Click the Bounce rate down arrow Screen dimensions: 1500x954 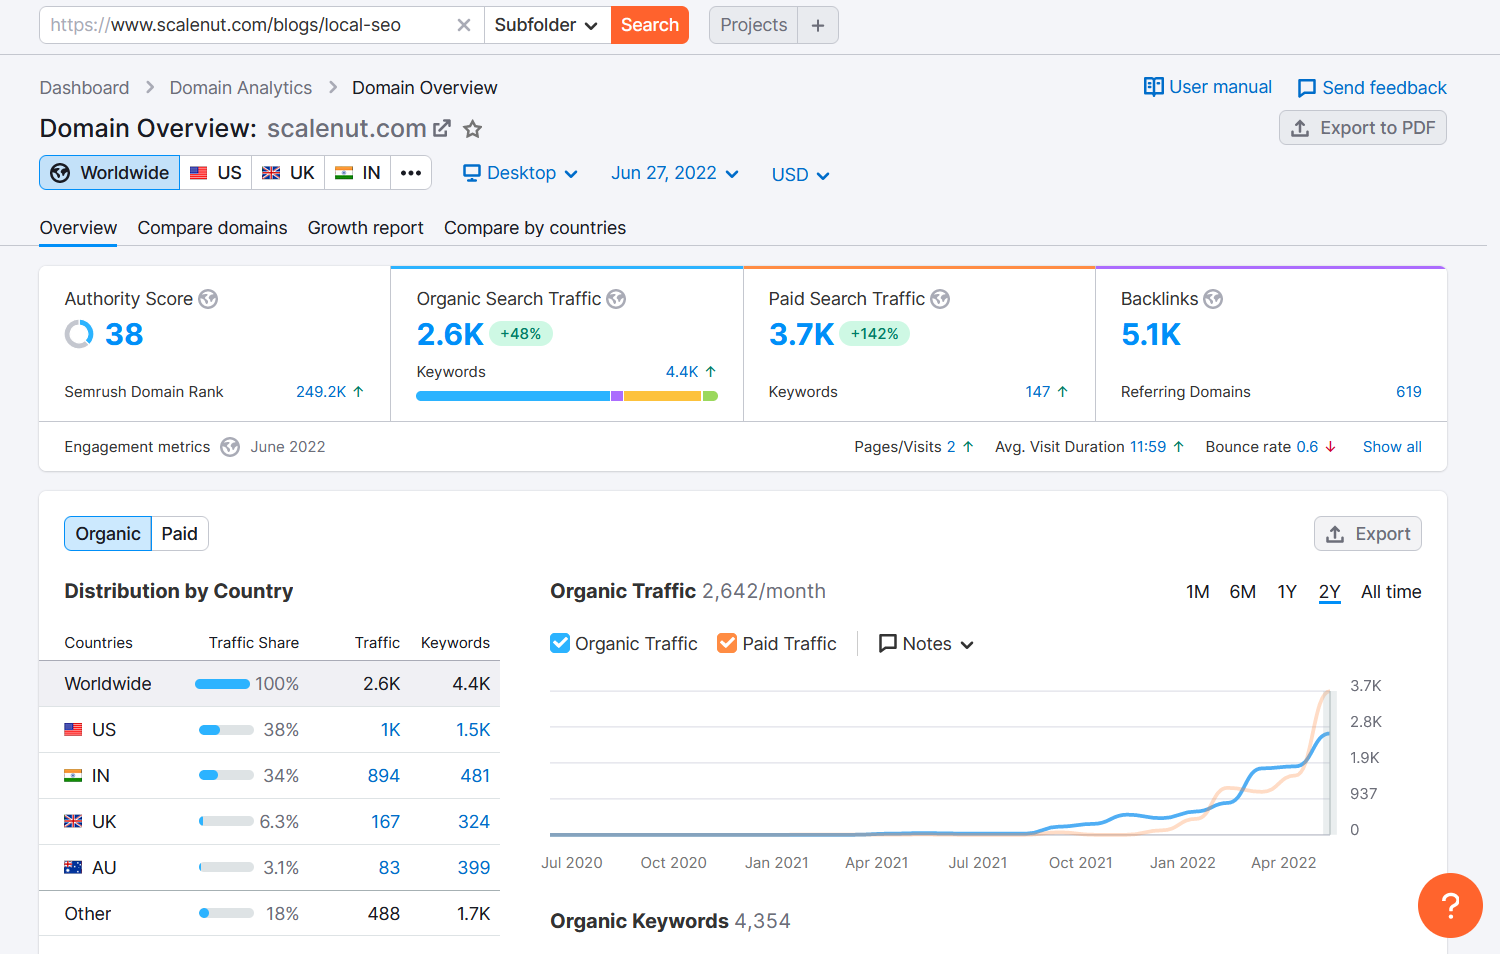pos(1330,447)
